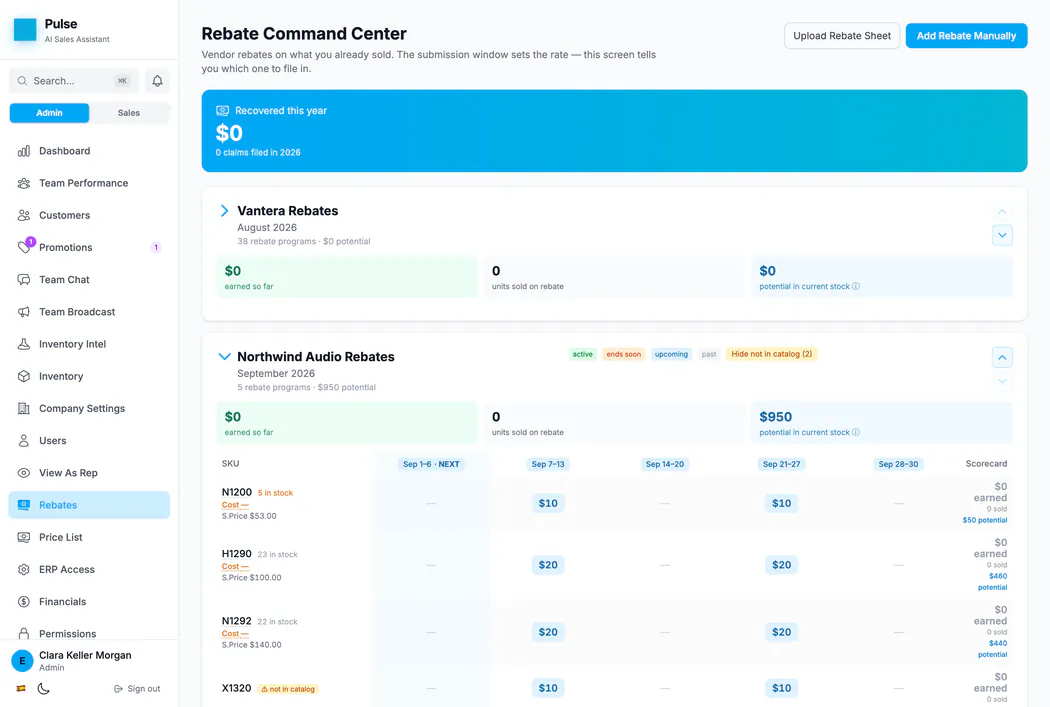Click the Team Broadcast megaphone icon
Screen dimensions: 1050x707
[x=23, y=312]
